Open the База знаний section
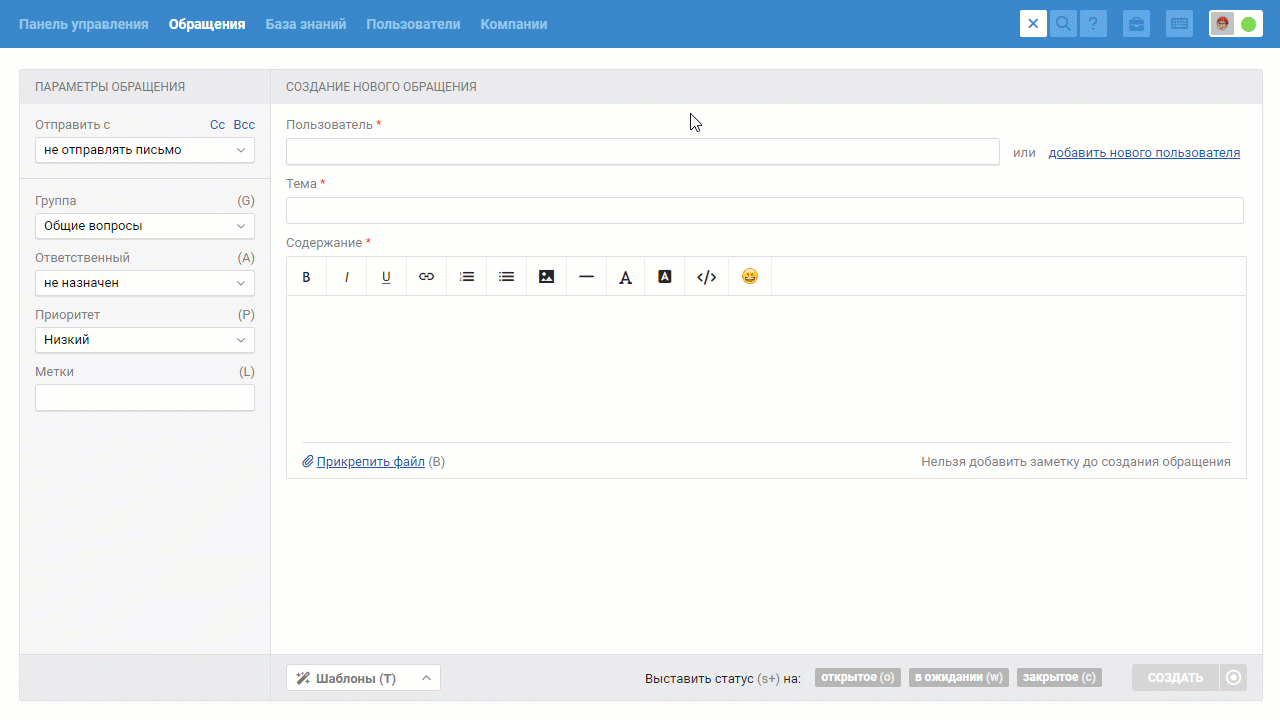 click(x=306, y=24)
